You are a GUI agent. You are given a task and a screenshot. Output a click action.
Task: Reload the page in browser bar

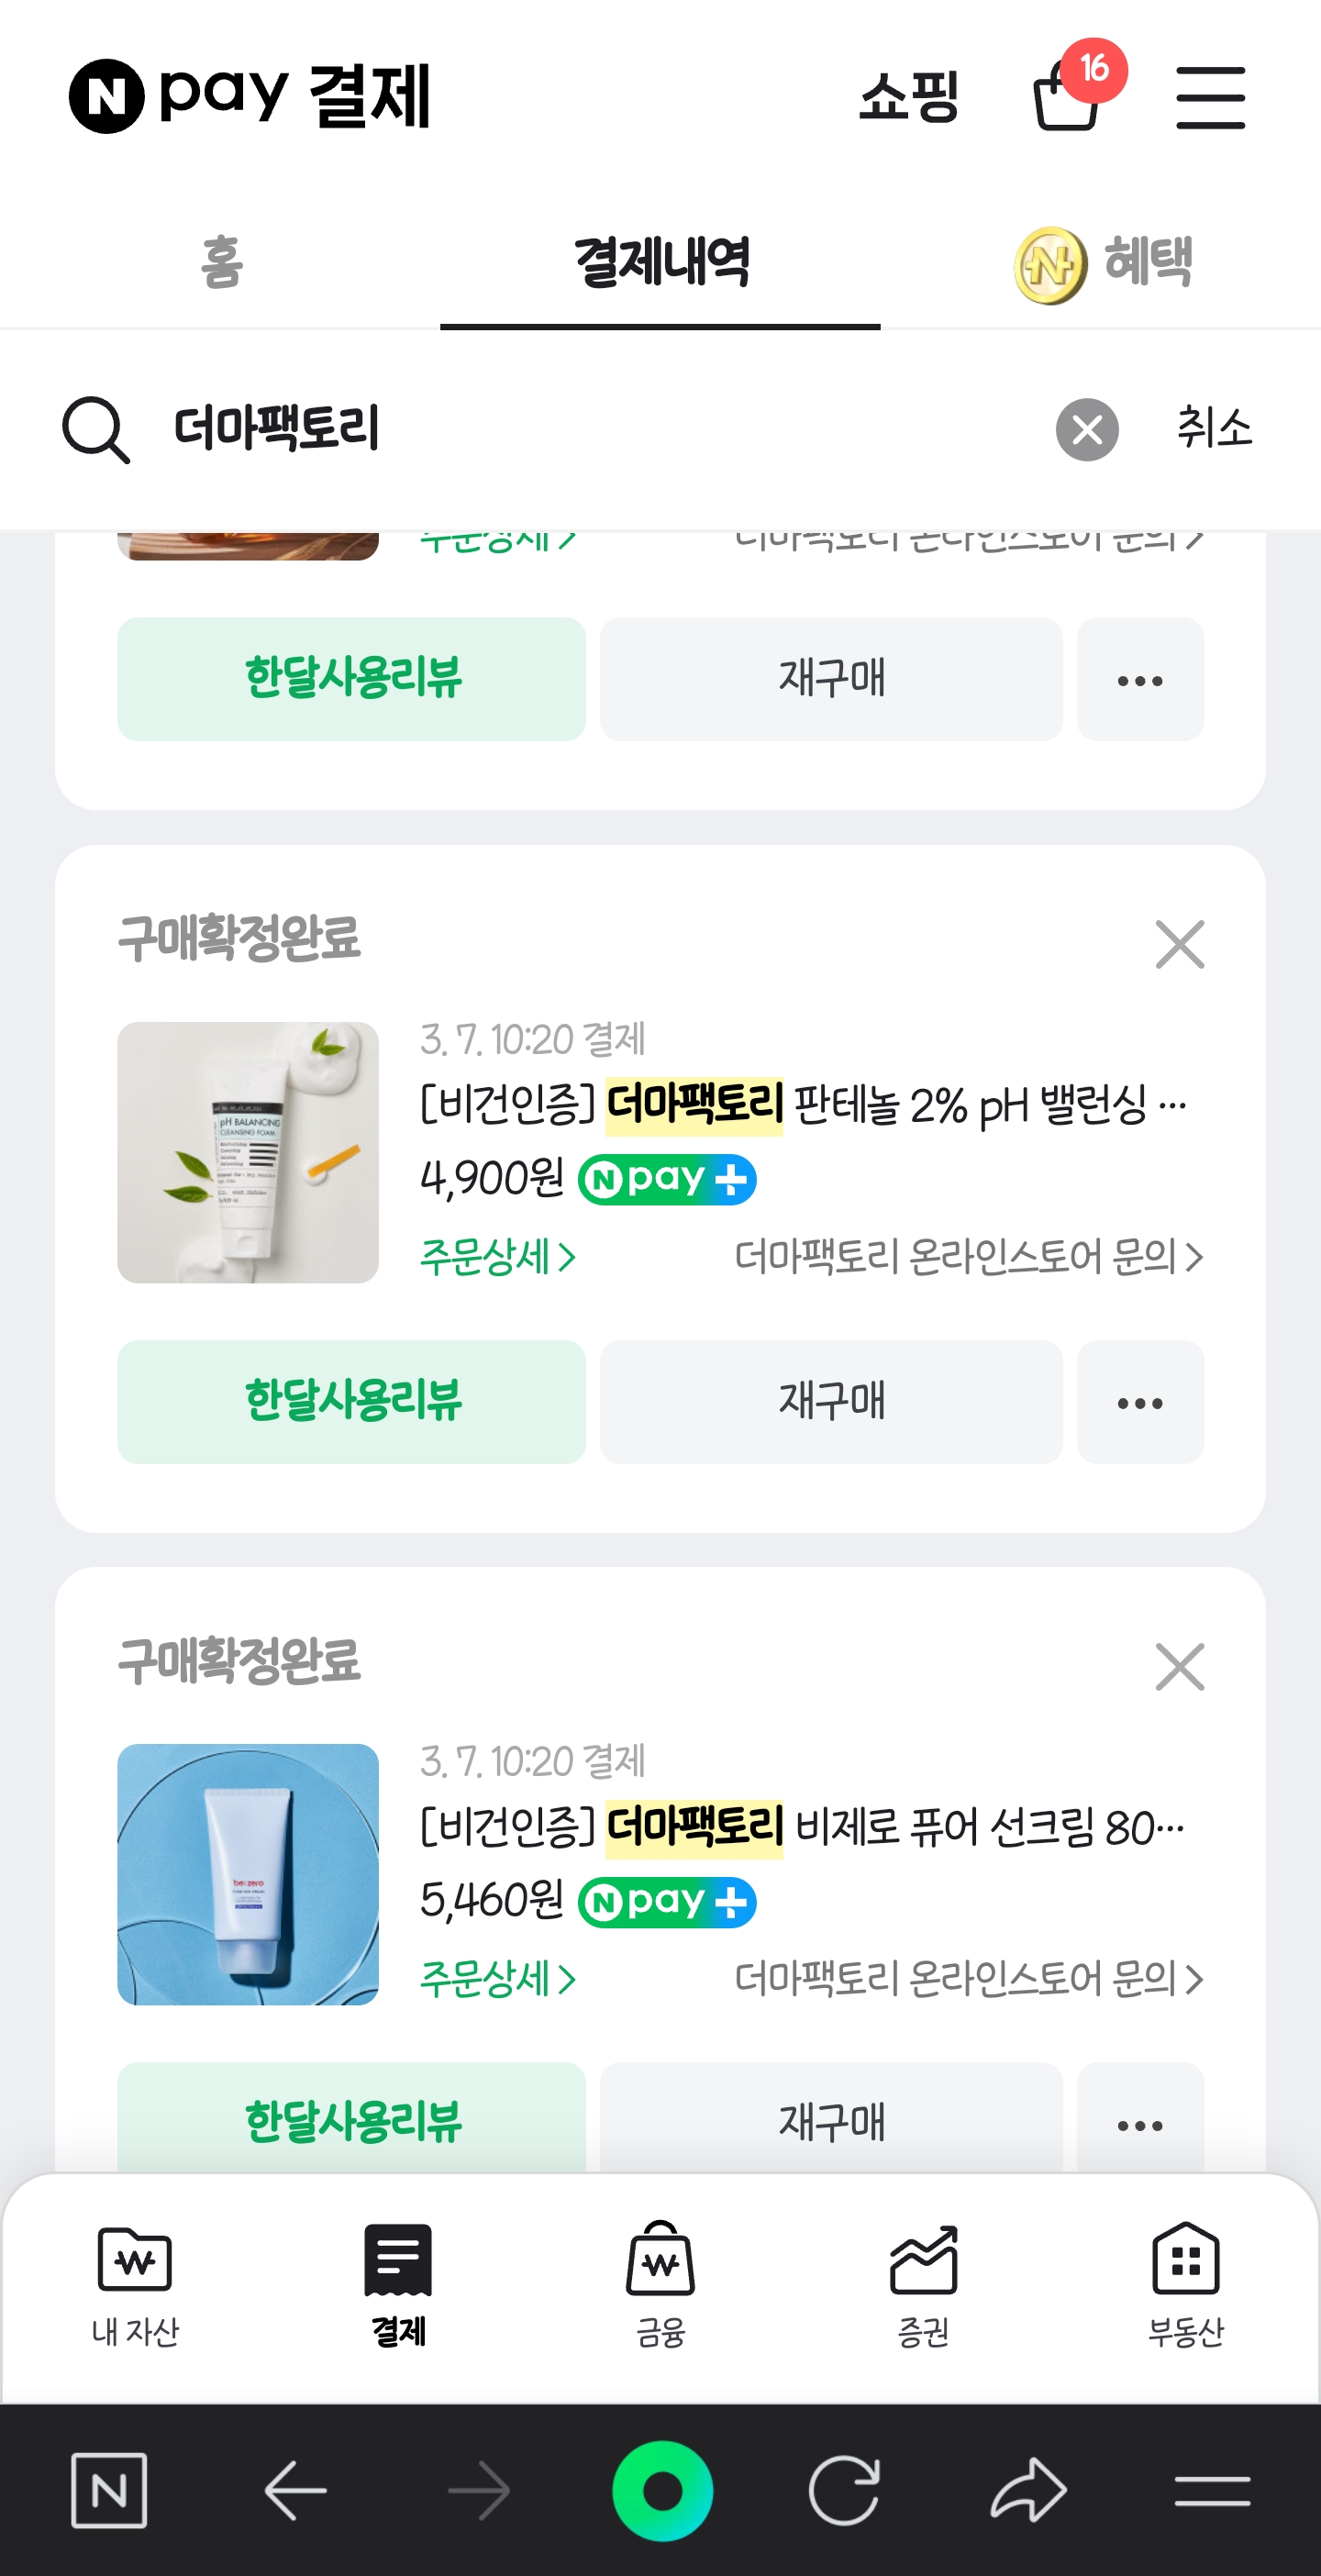844,2490
